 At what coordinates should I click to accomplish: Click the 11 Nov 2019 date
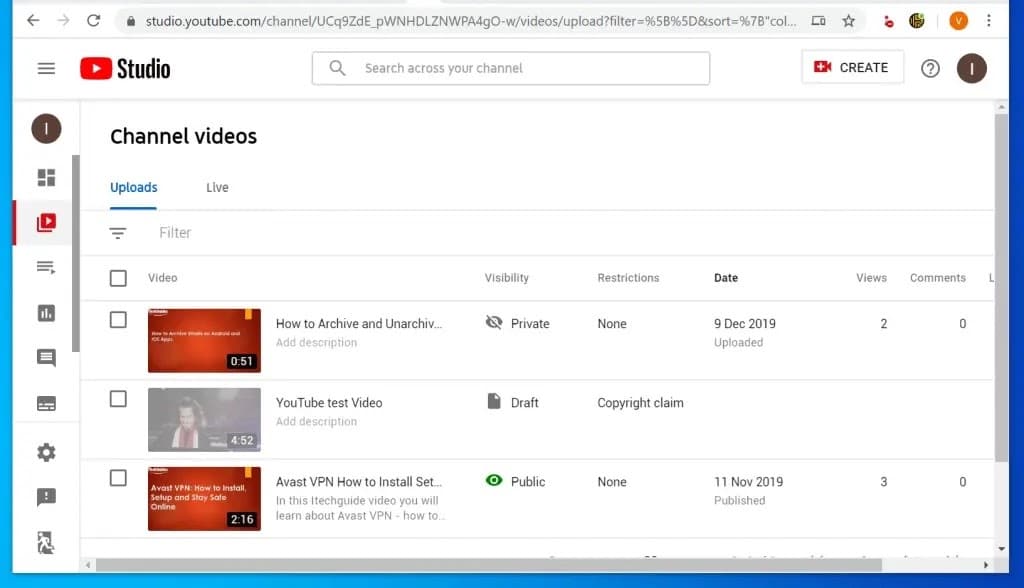point(748,482)
